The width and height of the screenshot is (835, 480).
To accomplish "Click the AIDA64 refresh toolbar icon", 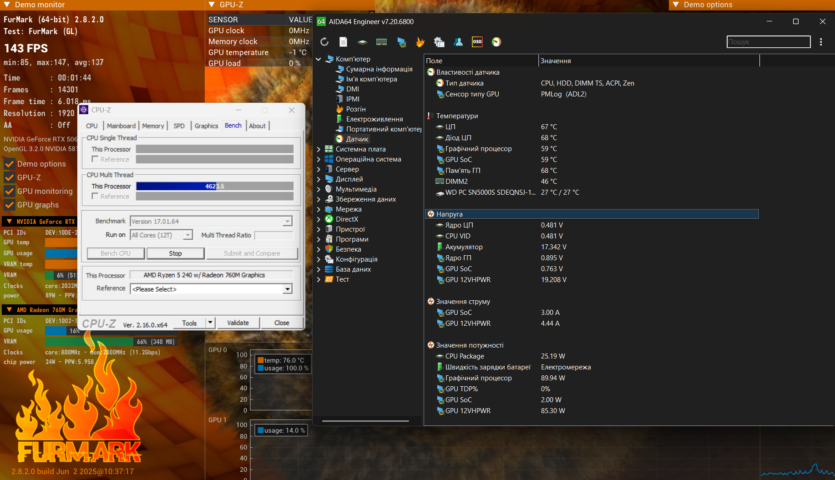I will coord(325,42).
